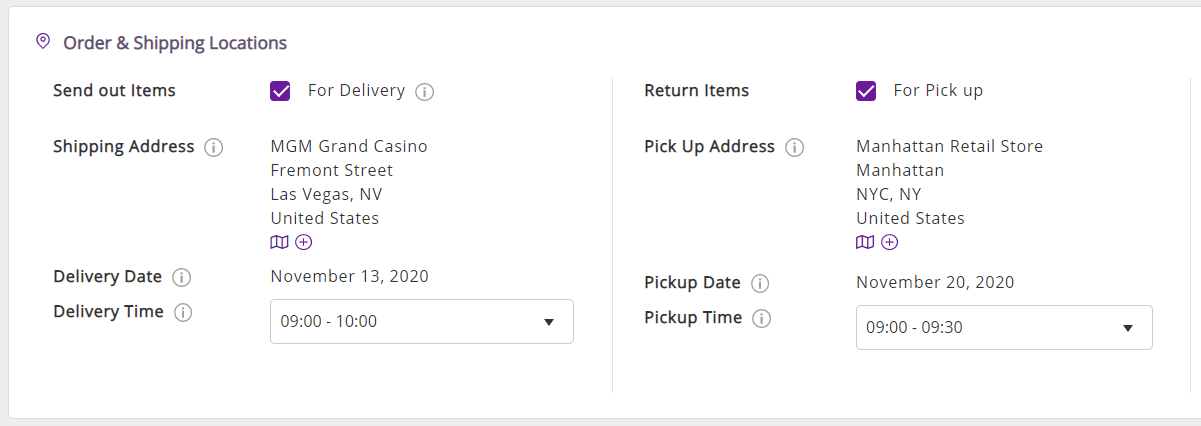Click the Shipping Address info icon
Image resolution: width=1201 pixels, height=426 pixels.
[x=213, y=148]
